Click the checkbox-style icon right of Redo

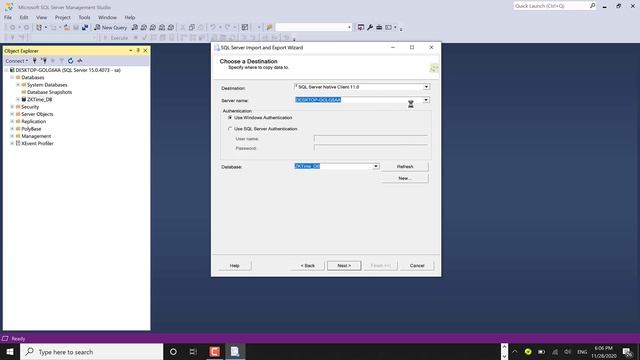pos(244,27)
